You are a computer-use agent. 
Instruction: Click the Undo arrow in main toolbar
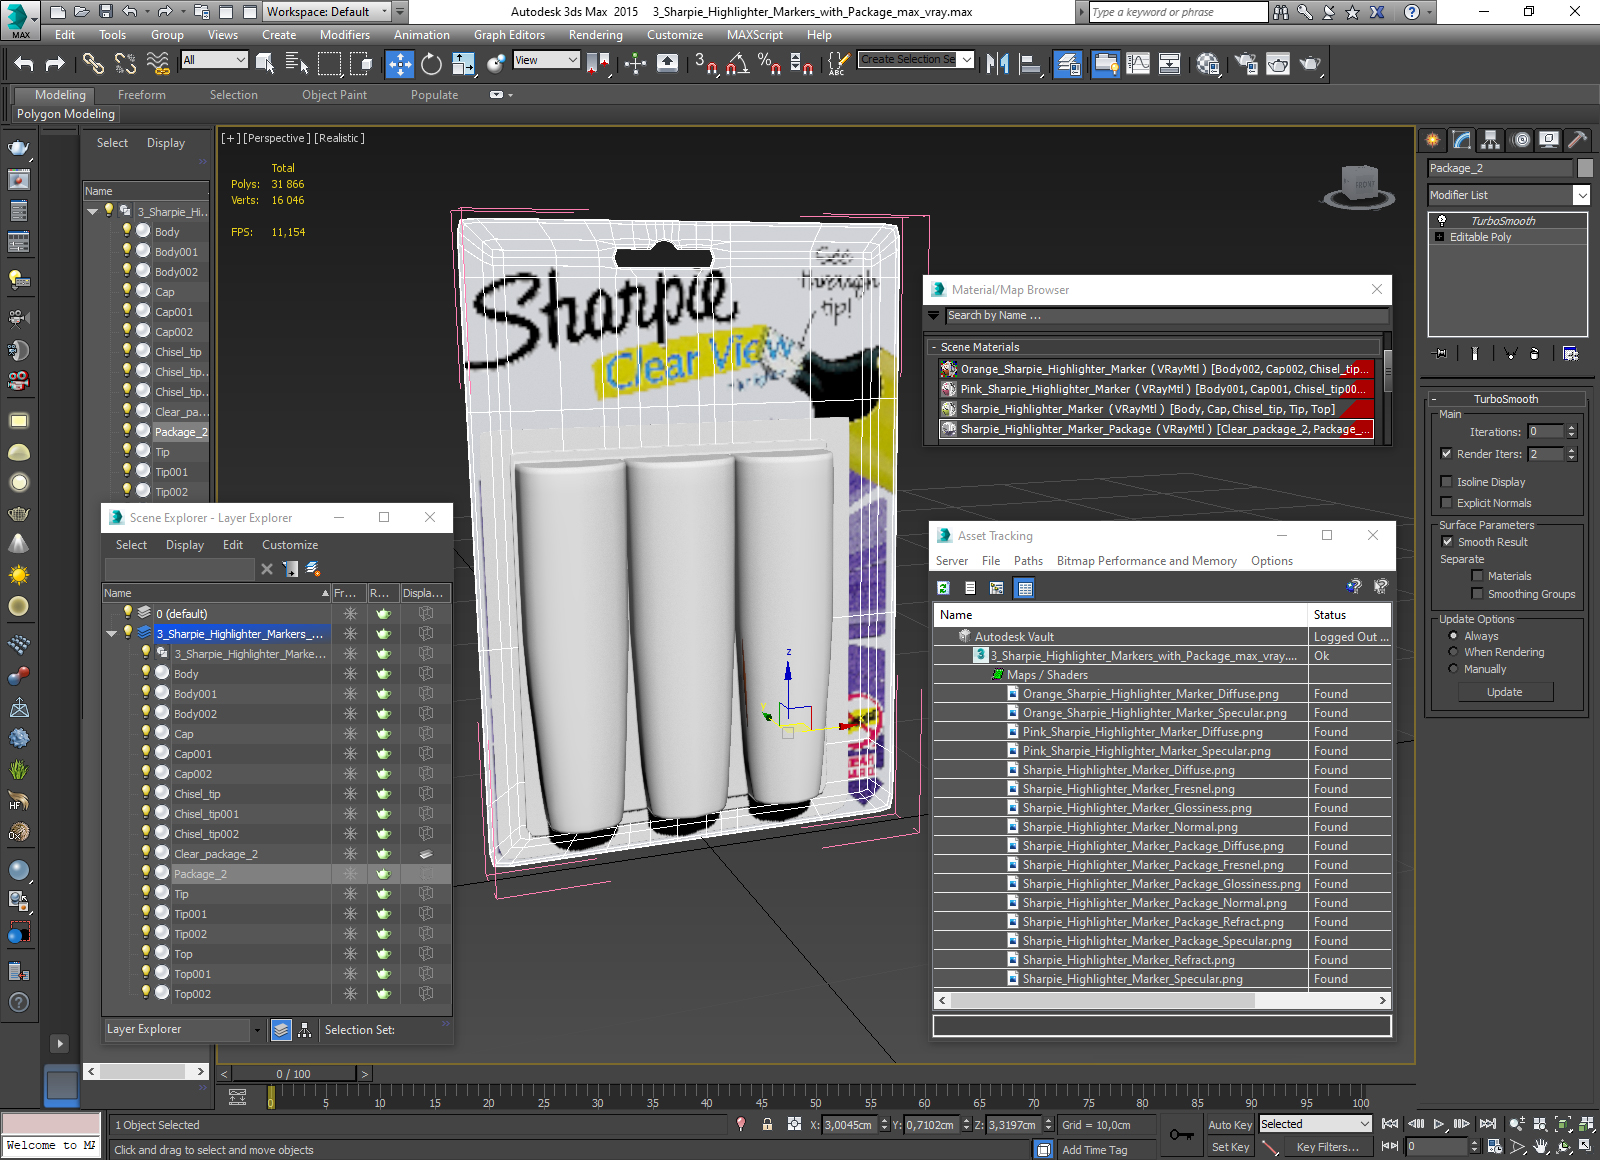[24, 64]
